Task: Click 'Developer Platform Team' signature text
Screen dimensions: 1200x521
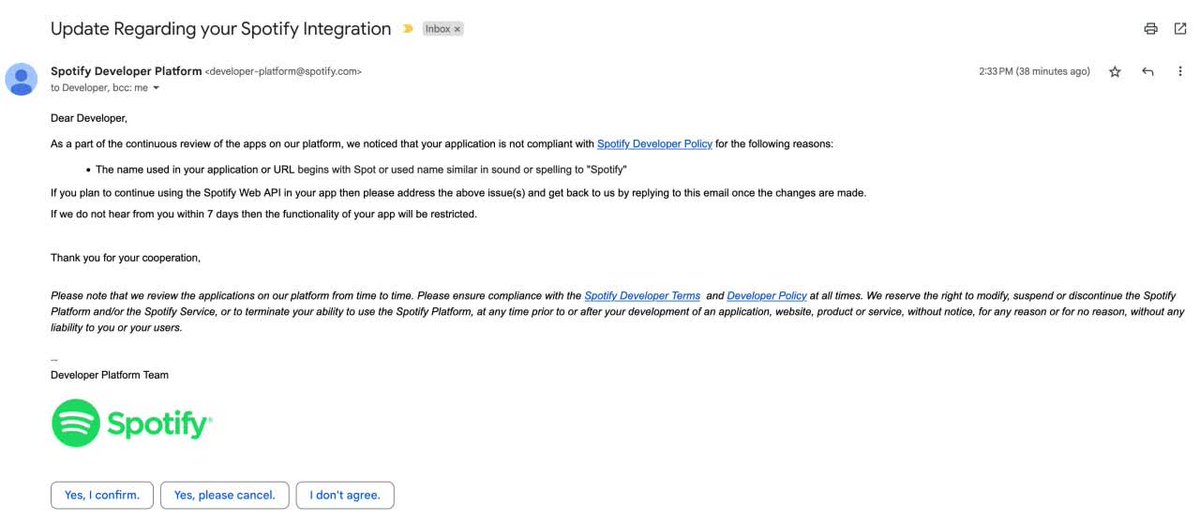Action: click(x=110, y=375)
